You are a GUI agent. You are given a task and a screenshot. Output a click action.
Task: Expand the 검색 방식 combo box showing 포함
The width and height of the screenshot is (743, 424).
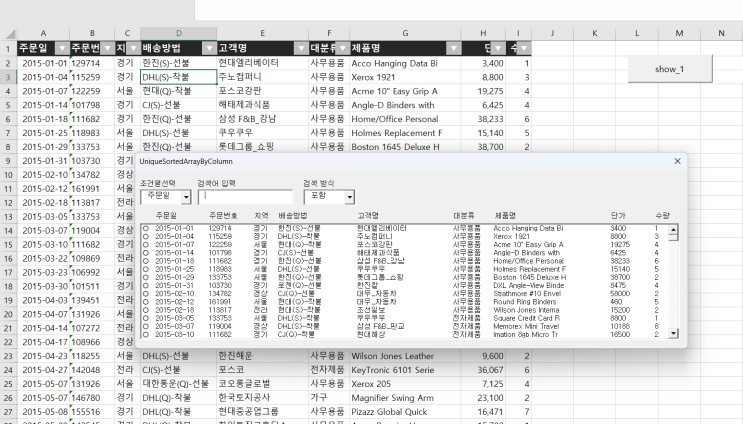[350, 197]
